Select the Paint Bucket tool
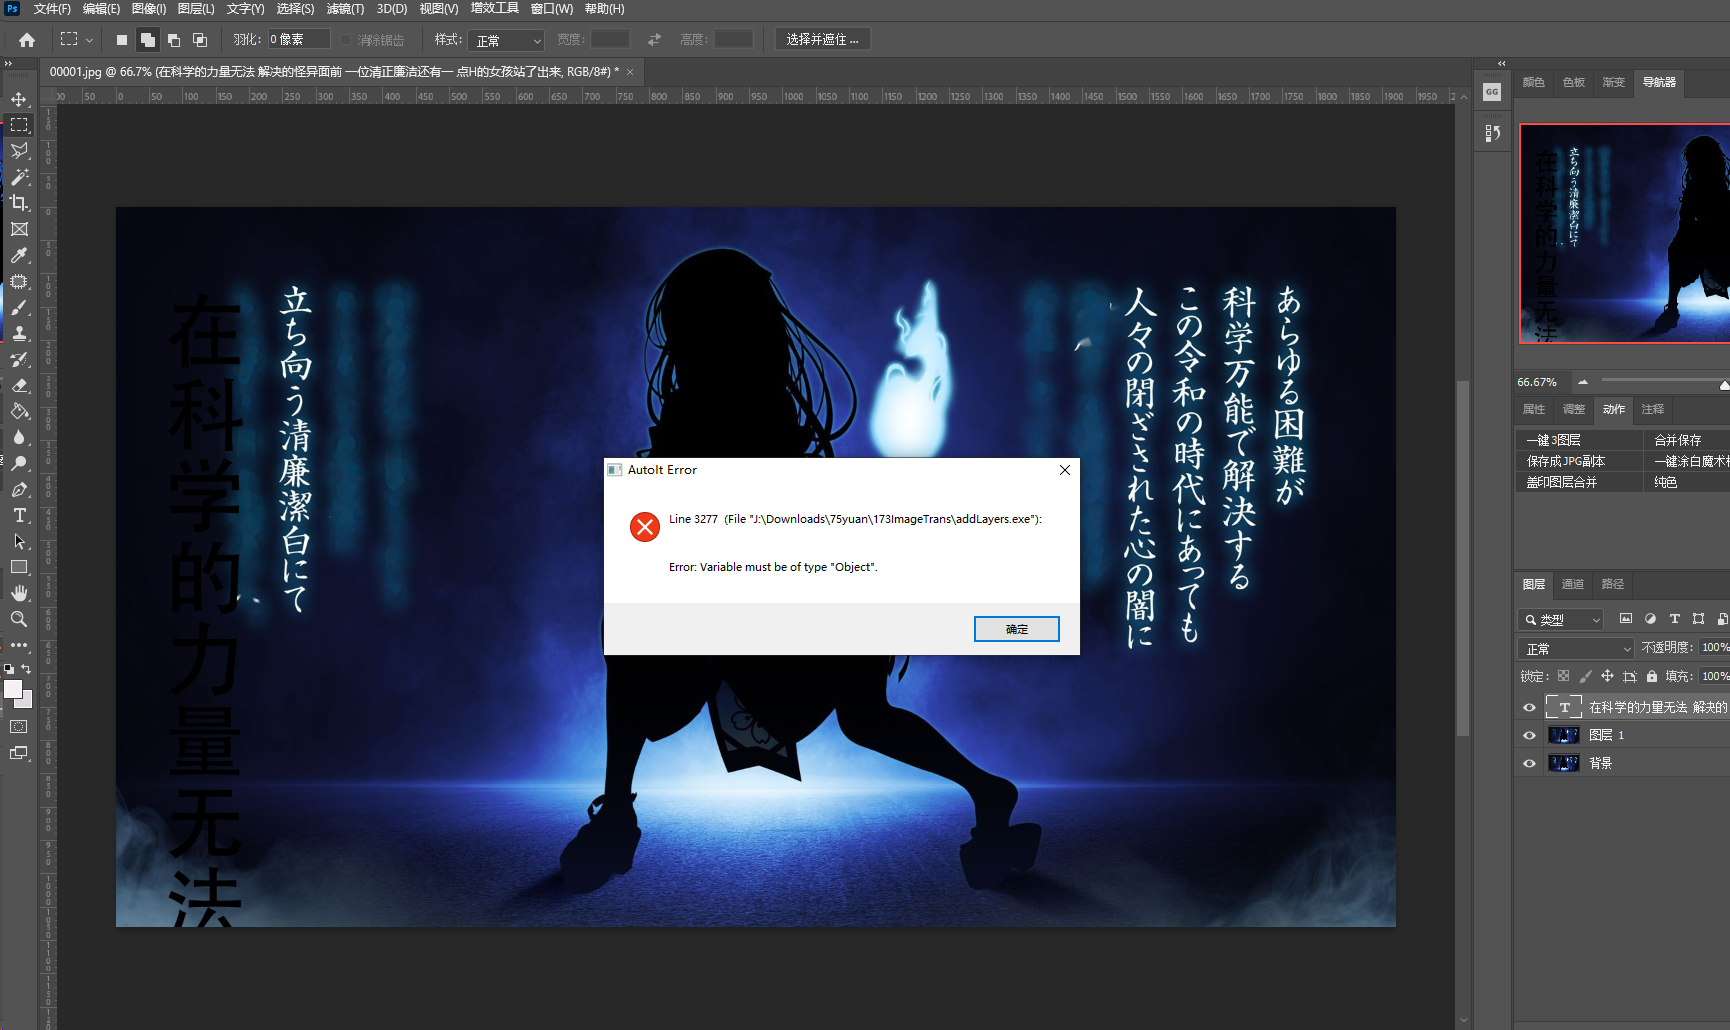 [x=19, y=411]
